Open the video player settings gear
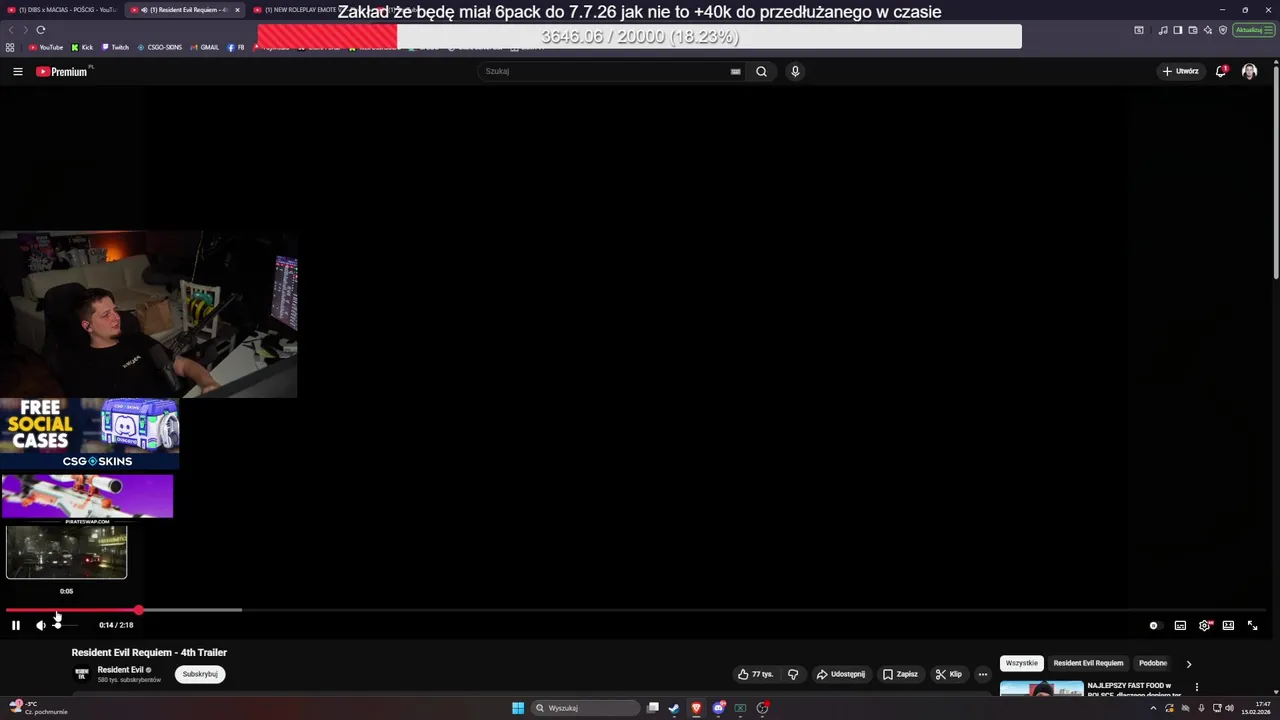Viewport: 1280px width, 720px height. tap(1205, 625)
